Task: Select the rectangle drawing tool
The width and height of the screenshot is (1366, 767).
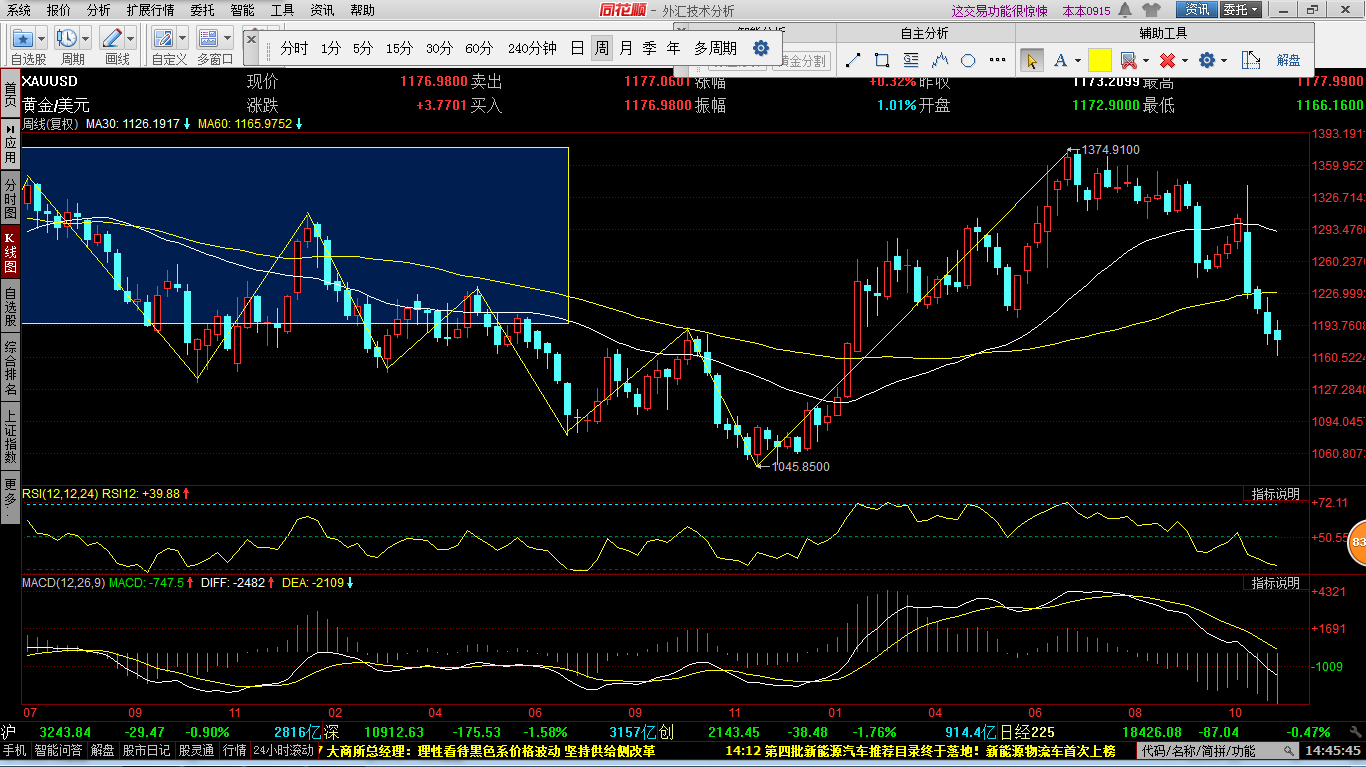Action: pos(882,60)
